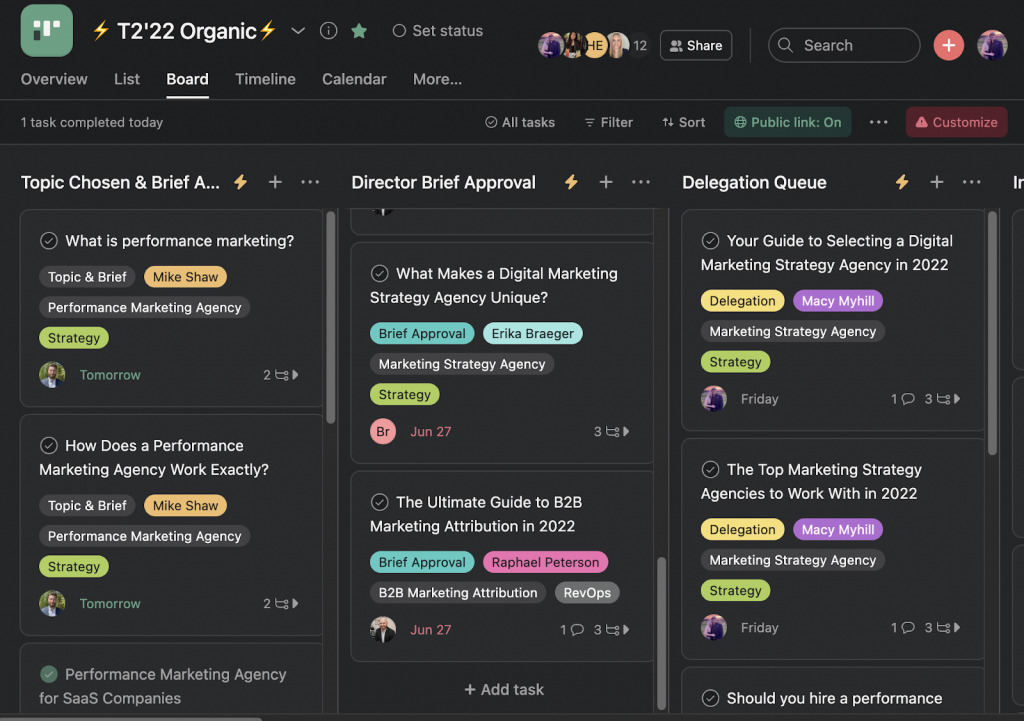Click assignee avatar on 'Your Guide to Selecting' card

click(x=714, y=399)
